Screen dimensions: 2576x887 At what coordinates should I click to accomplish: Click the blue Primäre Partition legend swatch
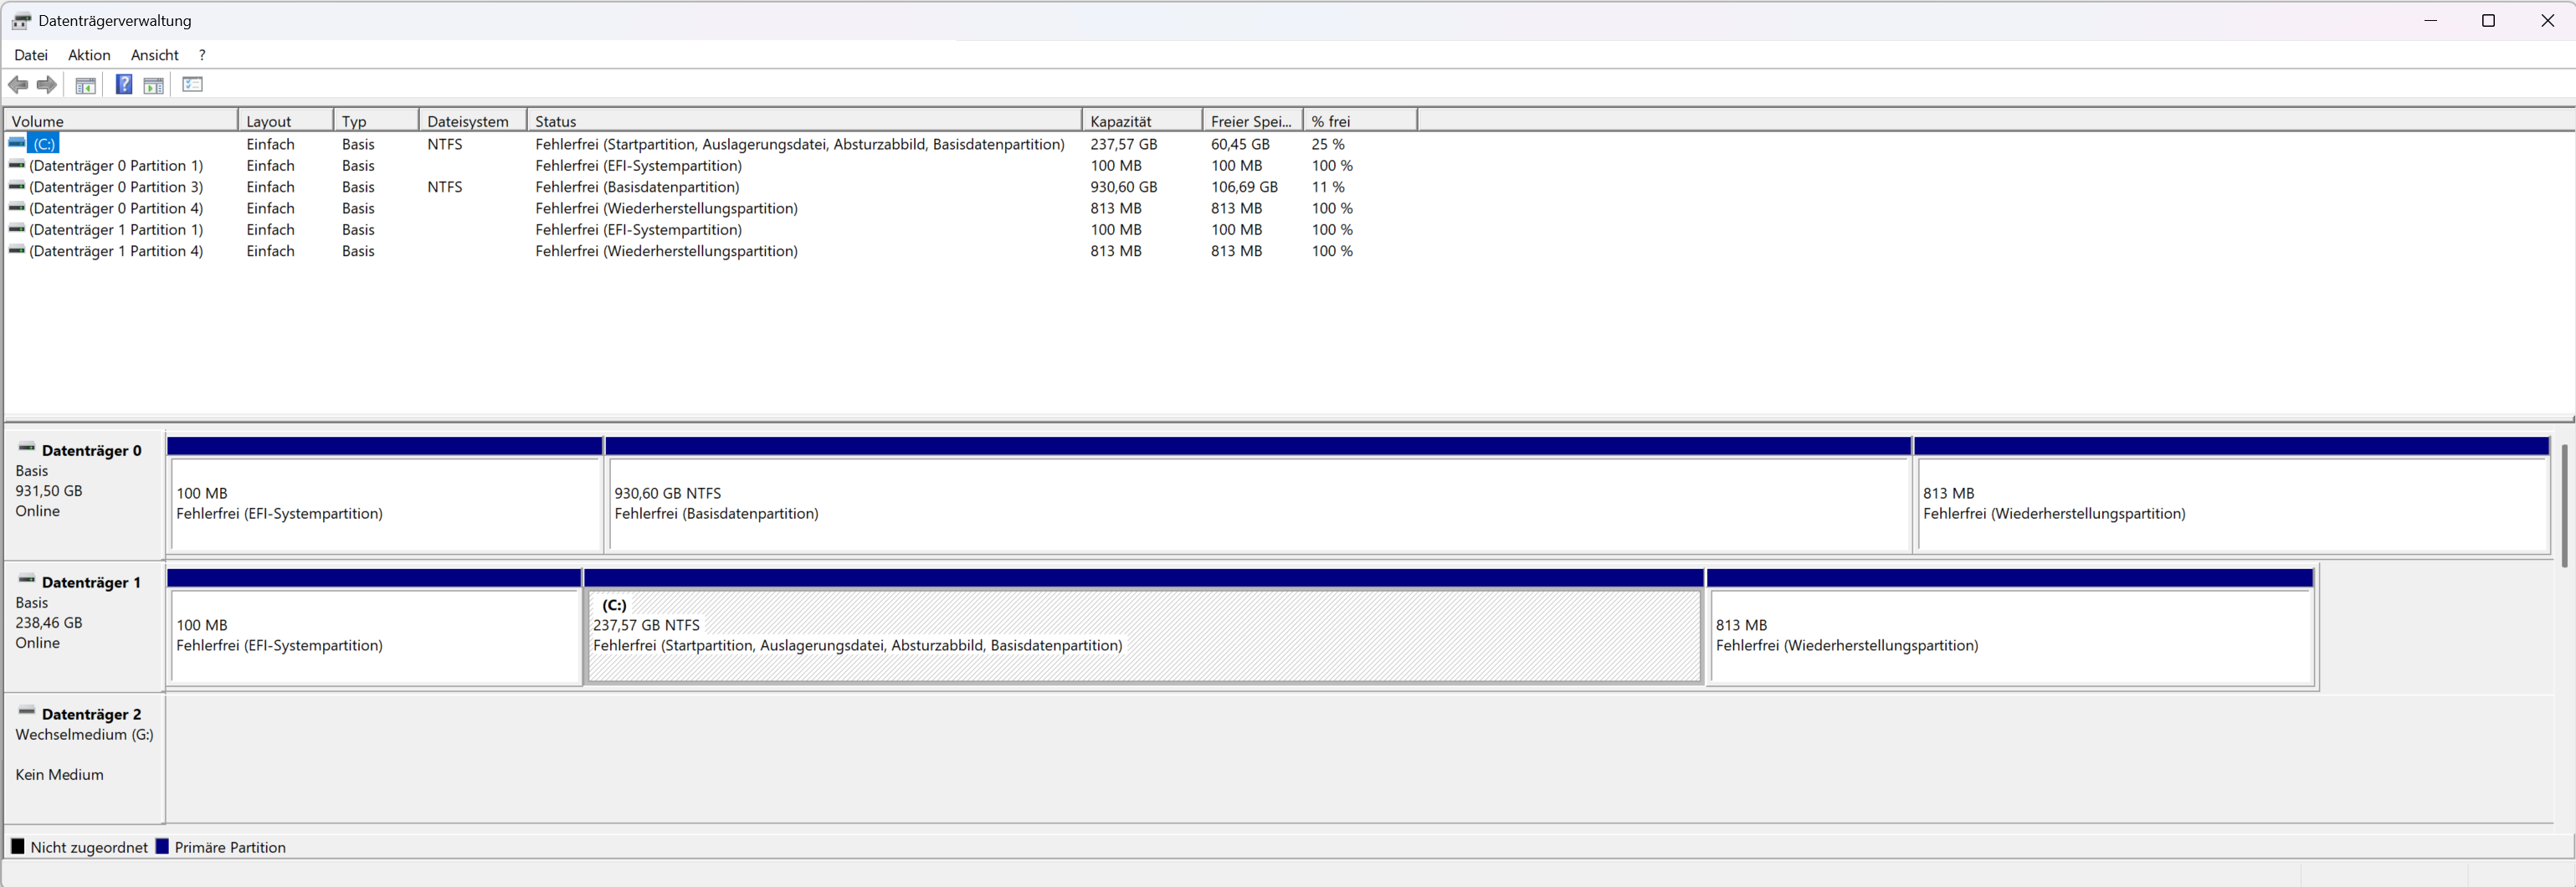click(x=162, y=847)
